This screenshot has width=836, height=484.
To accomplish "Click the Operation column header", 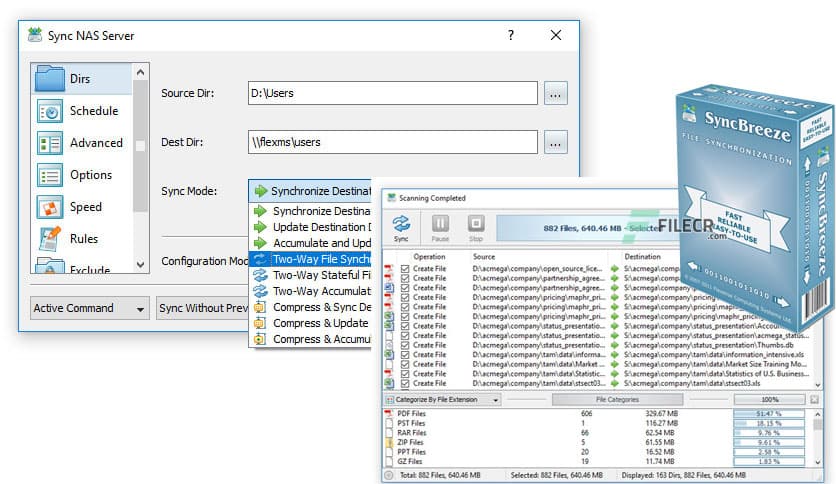I will point(429,256).
